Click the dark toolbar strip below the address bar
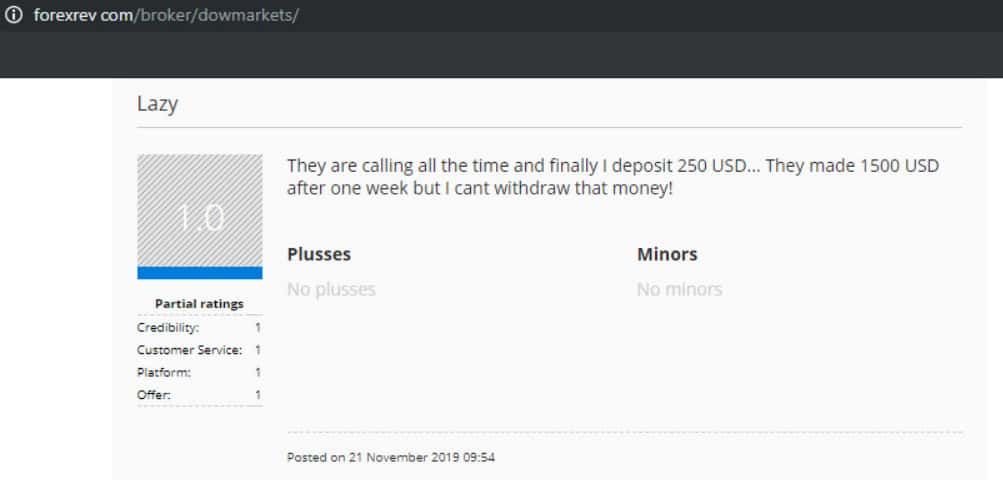The image size is (1003, 480). coord(500,55)
